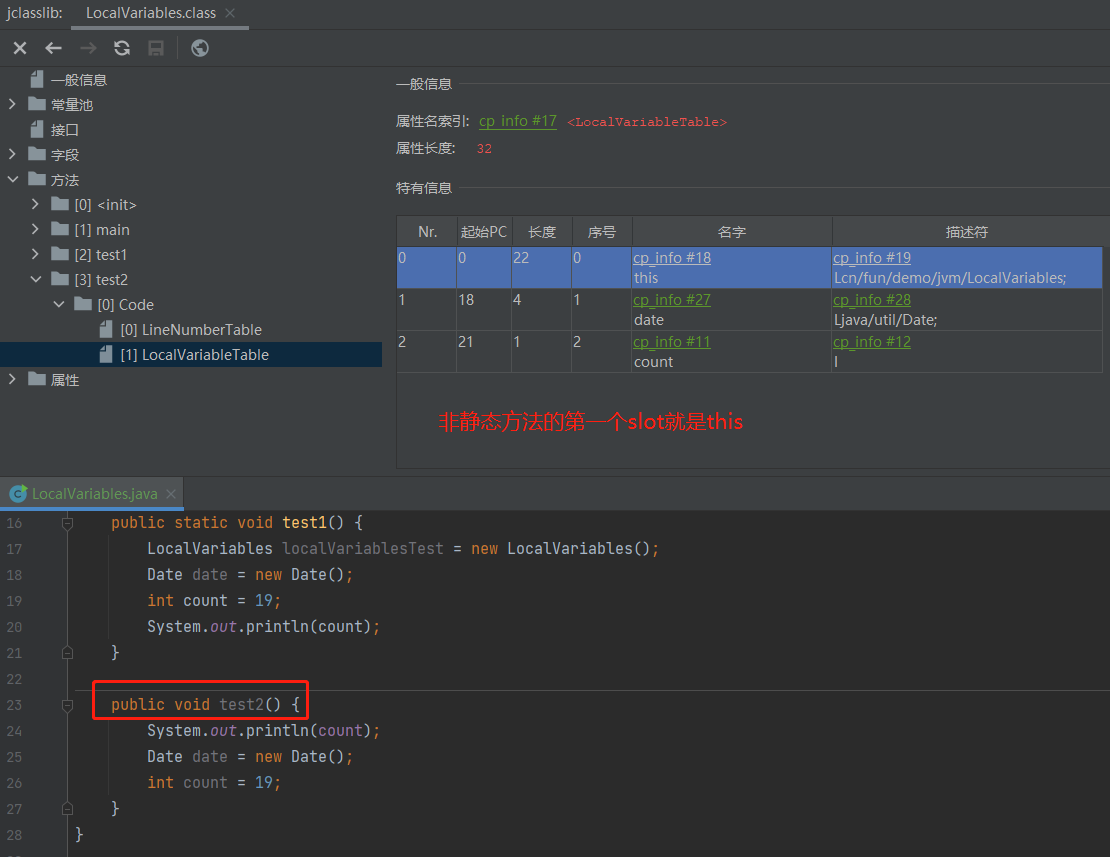Click the forward arrow toolbar icon
Screen dimensions: 1110x857
coord(88,48)
